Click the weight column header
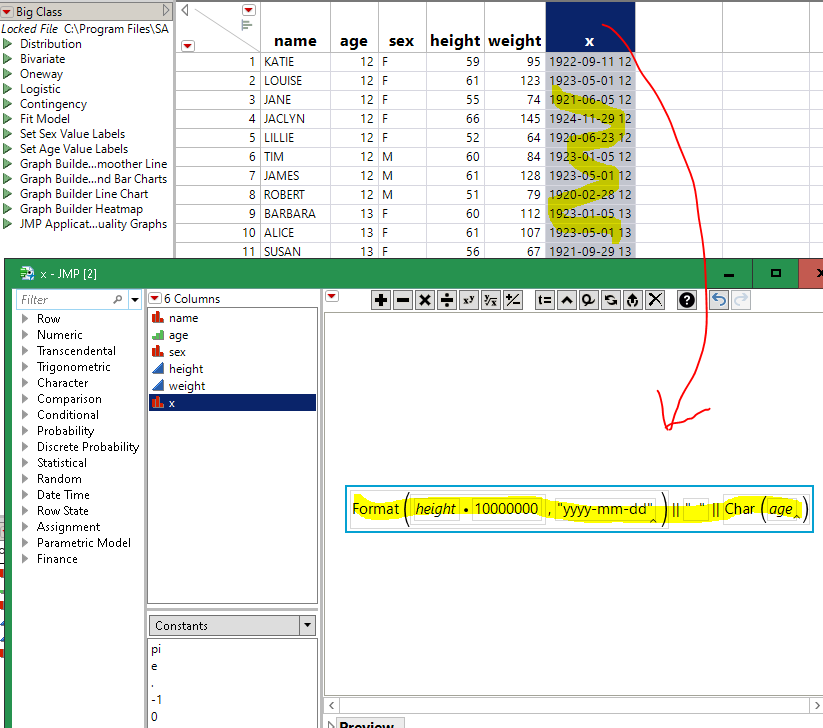 click(515, 41)
